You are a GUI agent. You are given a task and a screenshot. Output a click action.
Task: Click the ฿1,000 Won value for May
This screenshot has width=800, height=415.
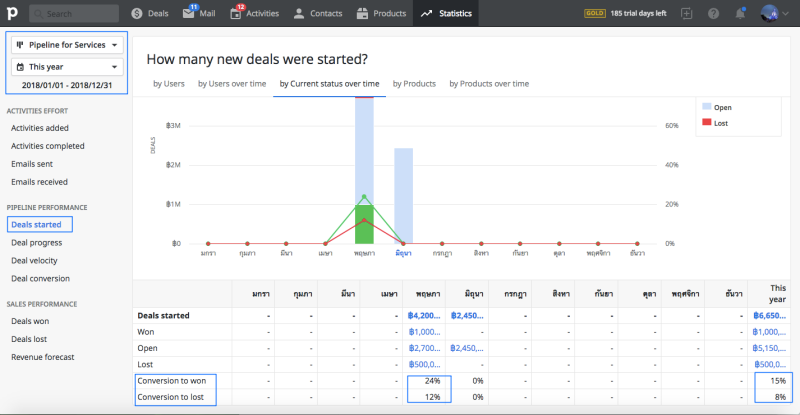(x=424, y=332)
